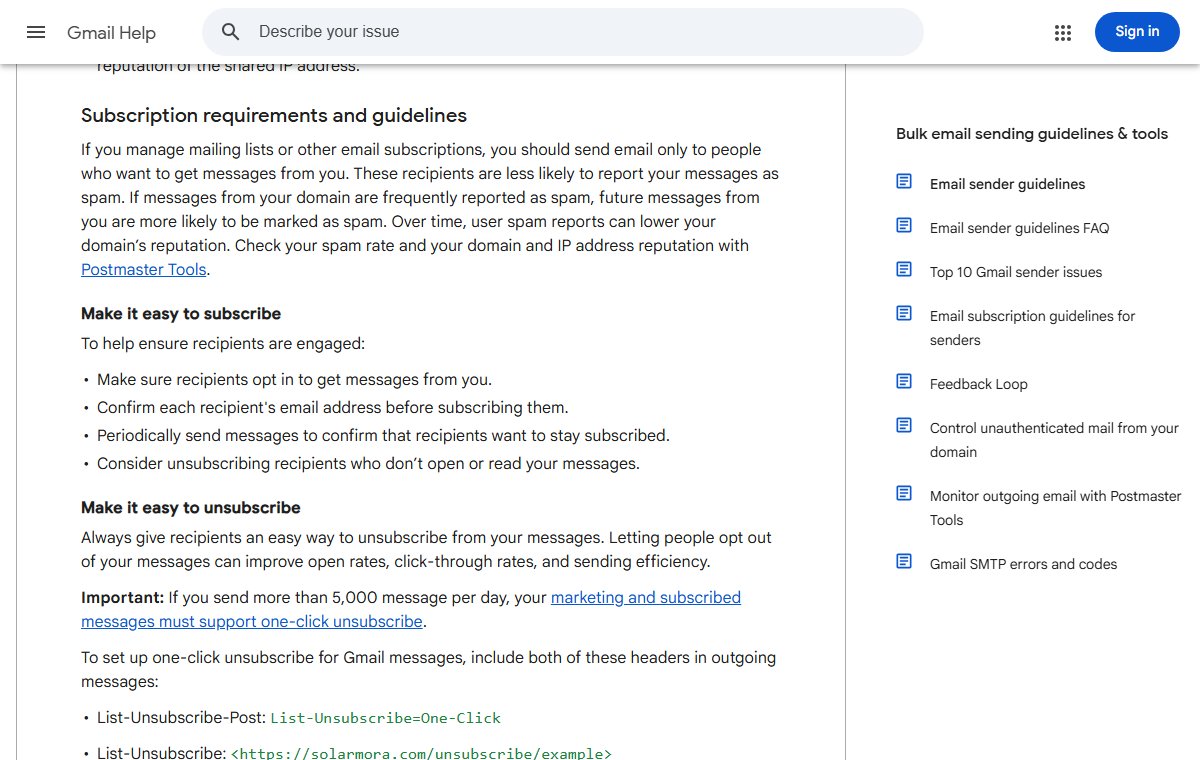Open the Google apps grid
1200x760 pixels.
click(1063, 32)
